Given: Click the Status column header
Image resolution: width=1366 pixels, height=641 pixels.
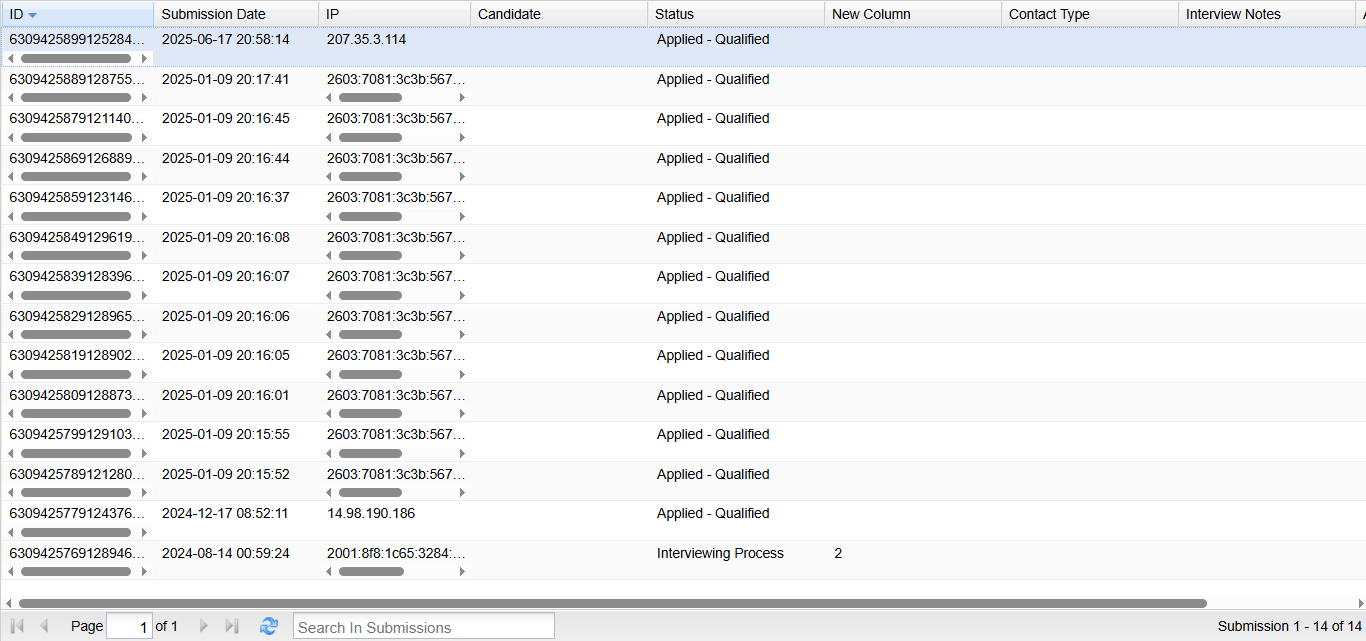Looking at the screenshot, I should point(674,14).
